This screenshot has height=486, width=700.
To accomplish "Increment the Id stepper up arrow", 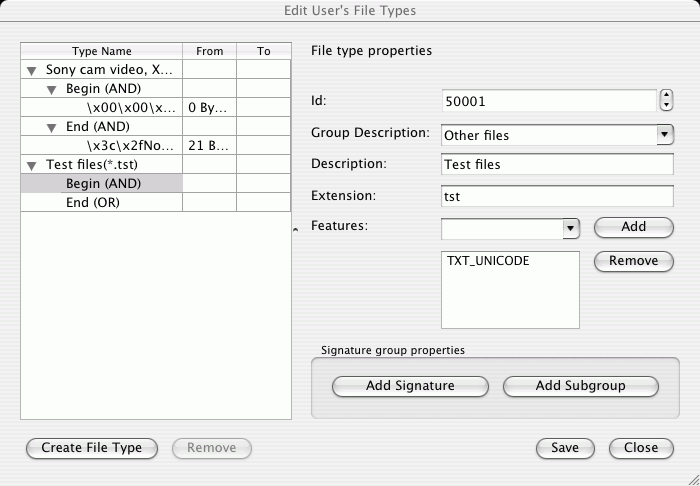I will [x=667, y=96].
